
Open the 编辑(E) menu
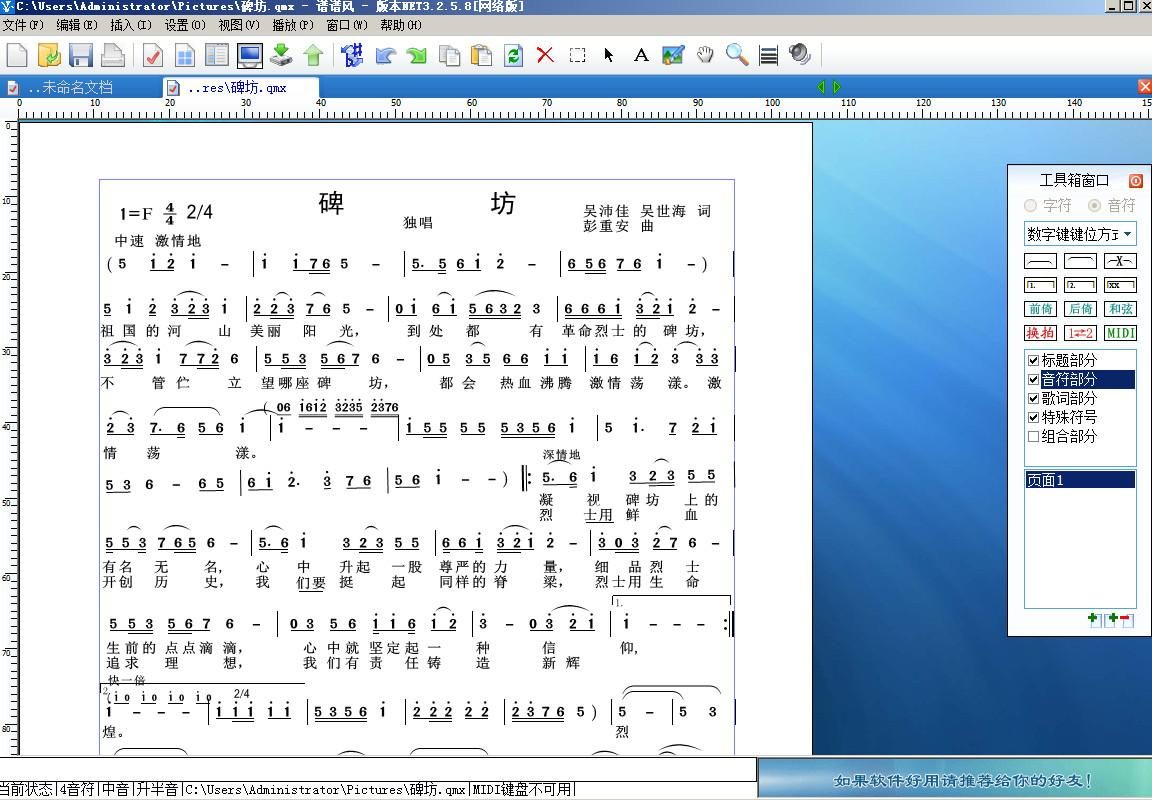coord(77,25)
